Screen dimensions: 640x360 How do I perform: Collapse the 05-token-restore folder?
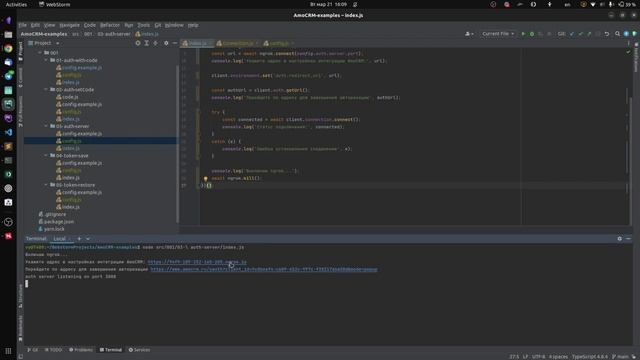tap(46, 185)
